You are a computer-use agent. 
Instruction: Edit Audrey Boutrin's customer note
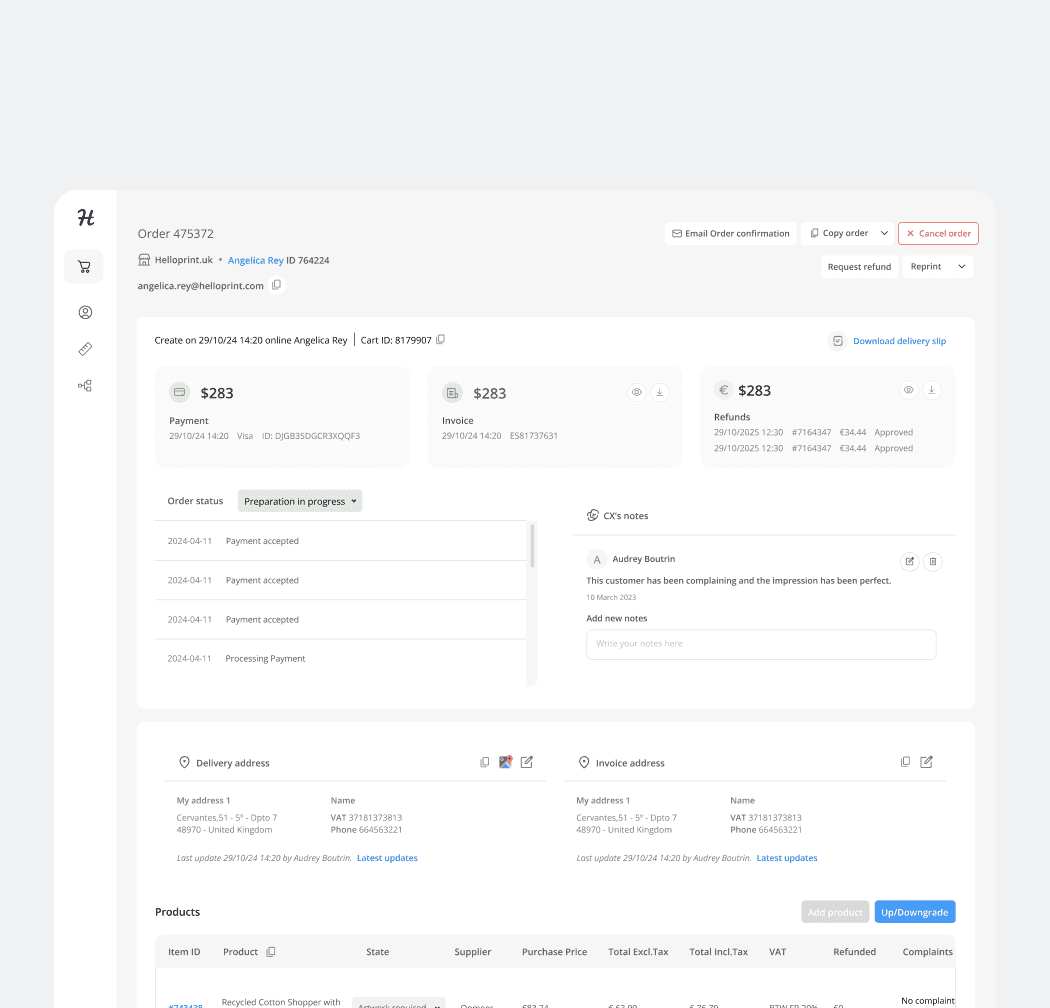click(x=909, y=561)
